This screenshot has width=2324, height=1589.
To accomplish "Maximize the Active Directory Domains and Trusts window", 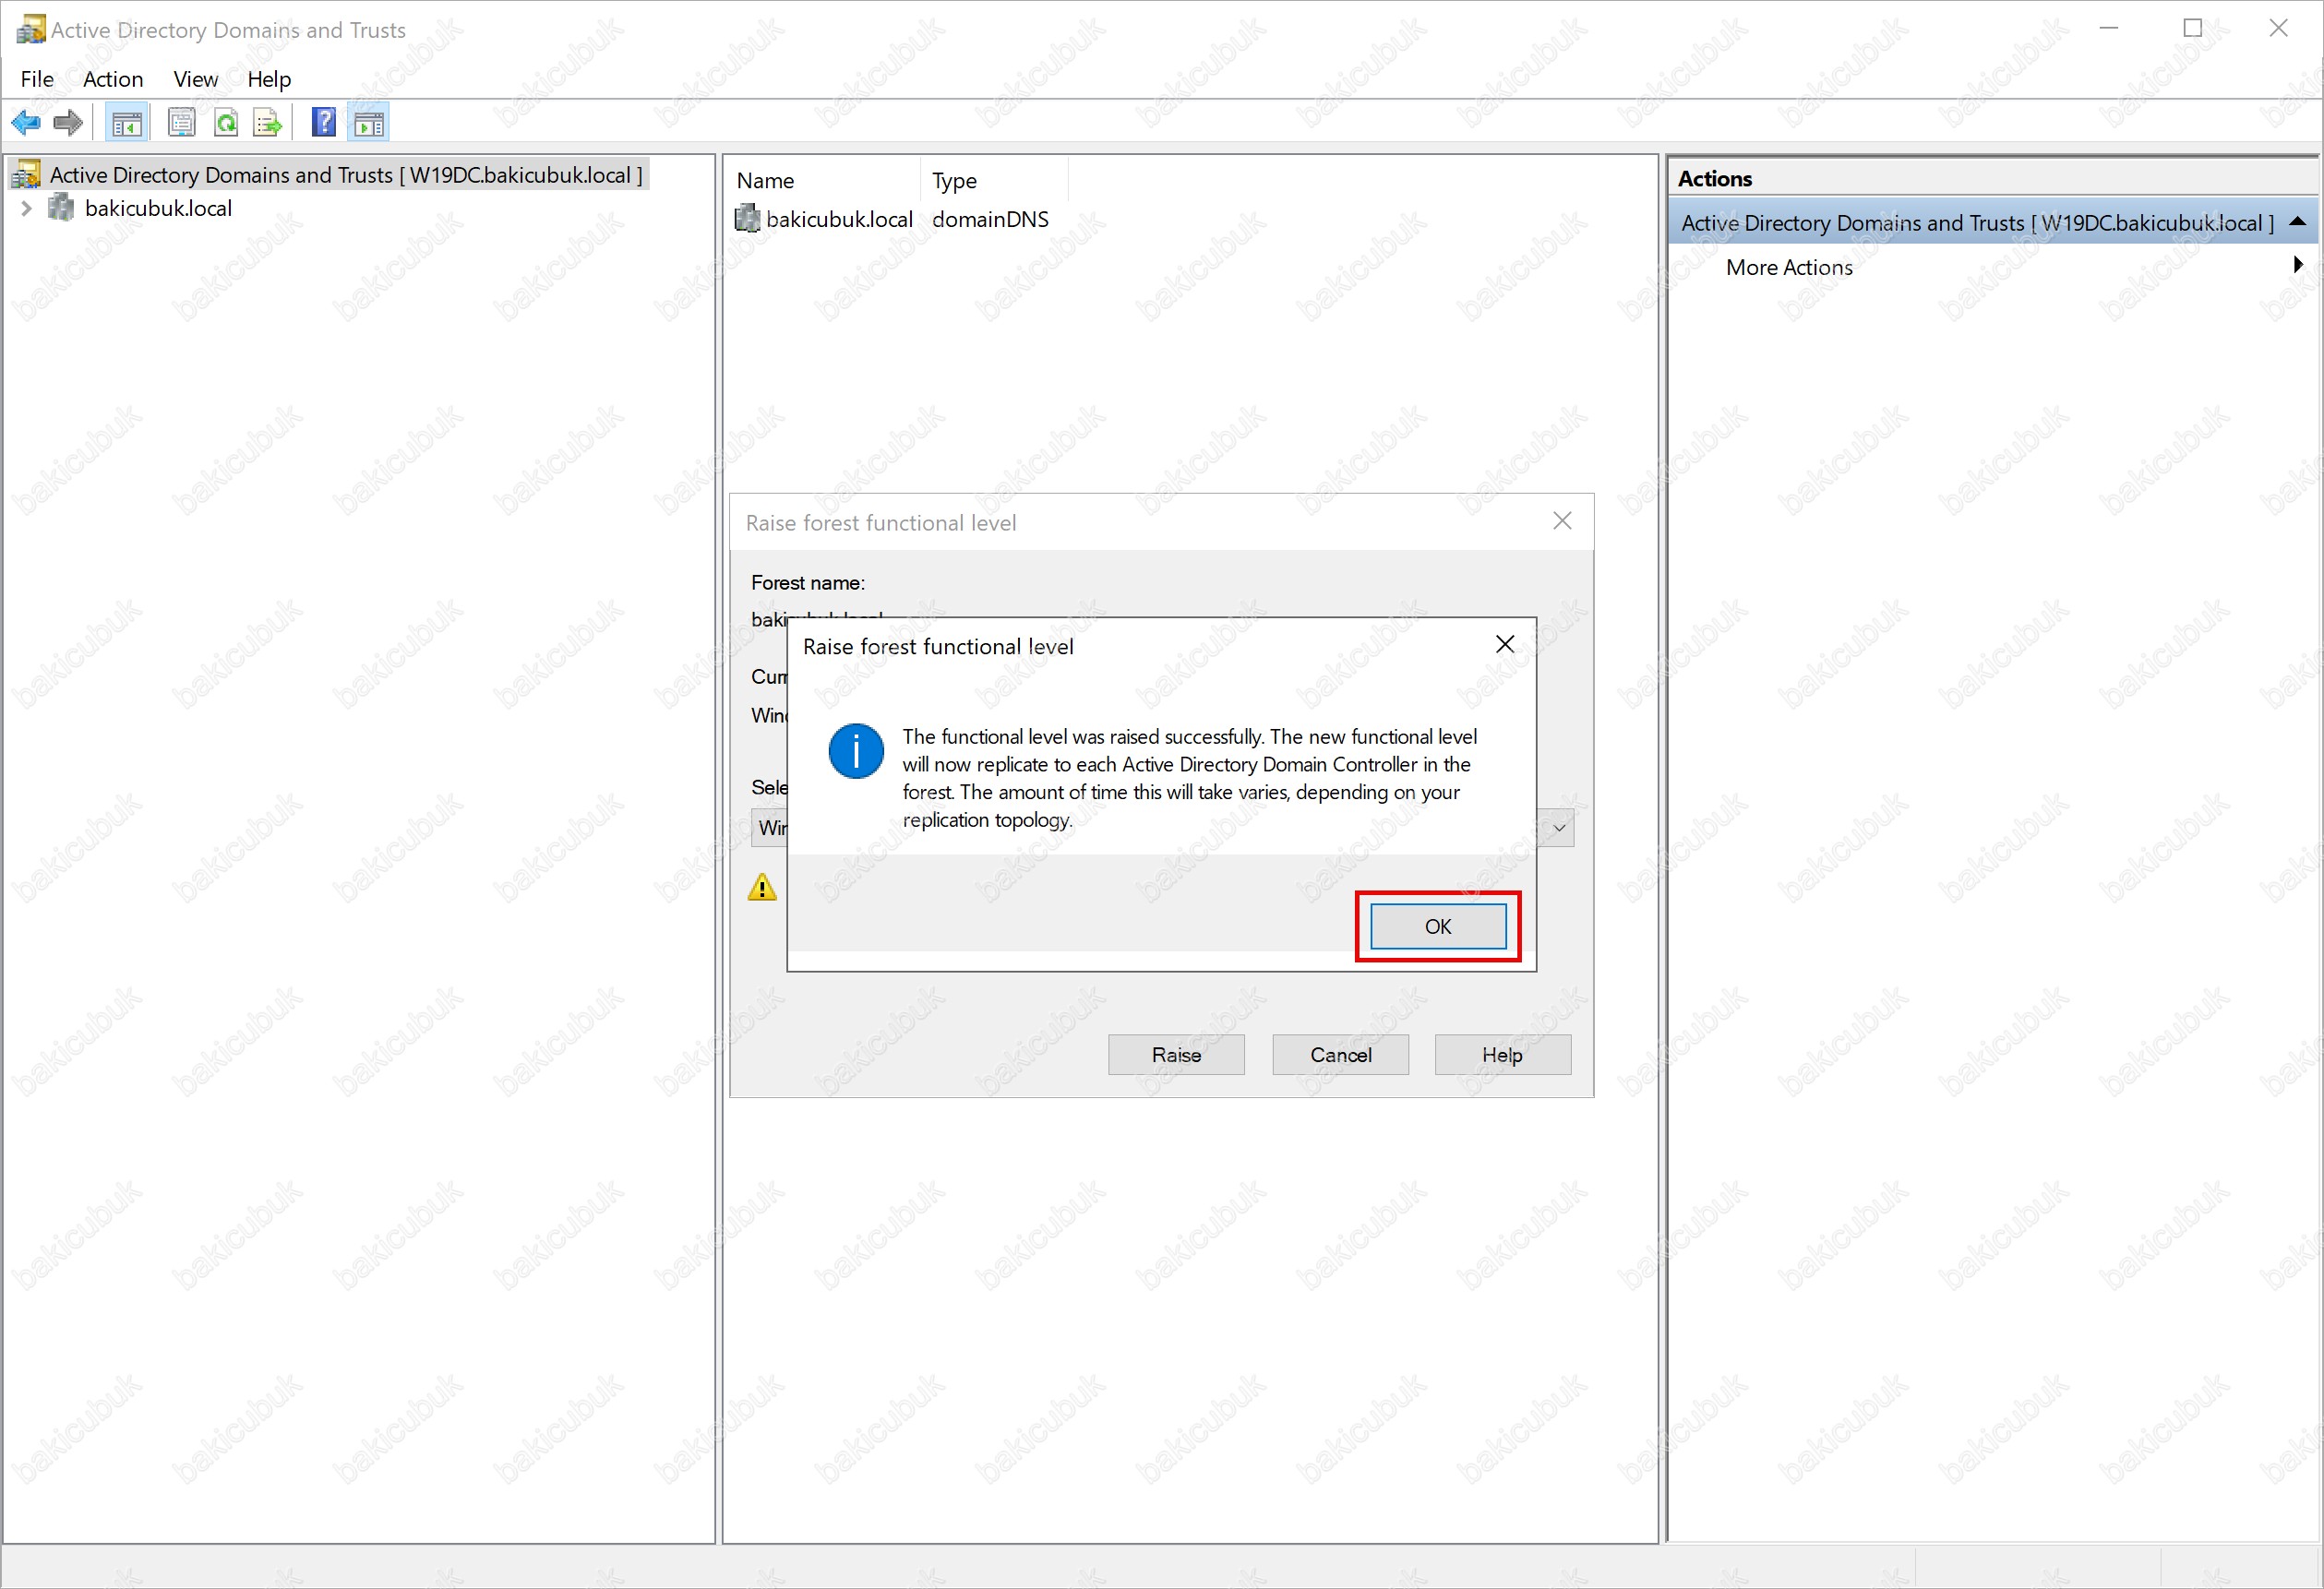I will click(2193, 28).
